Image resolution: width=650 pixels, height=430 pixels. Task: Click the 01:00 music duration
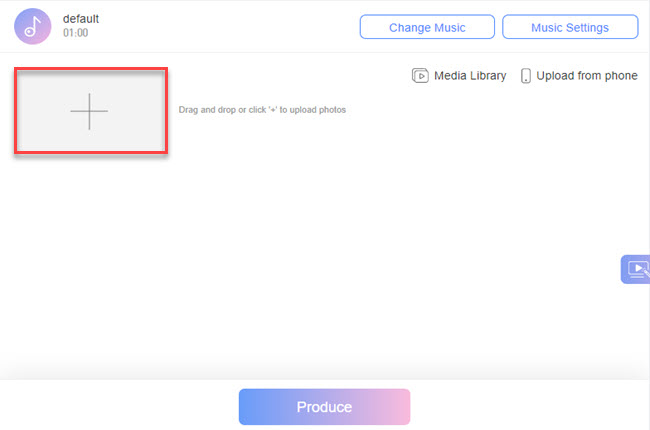tap(77, 34)
